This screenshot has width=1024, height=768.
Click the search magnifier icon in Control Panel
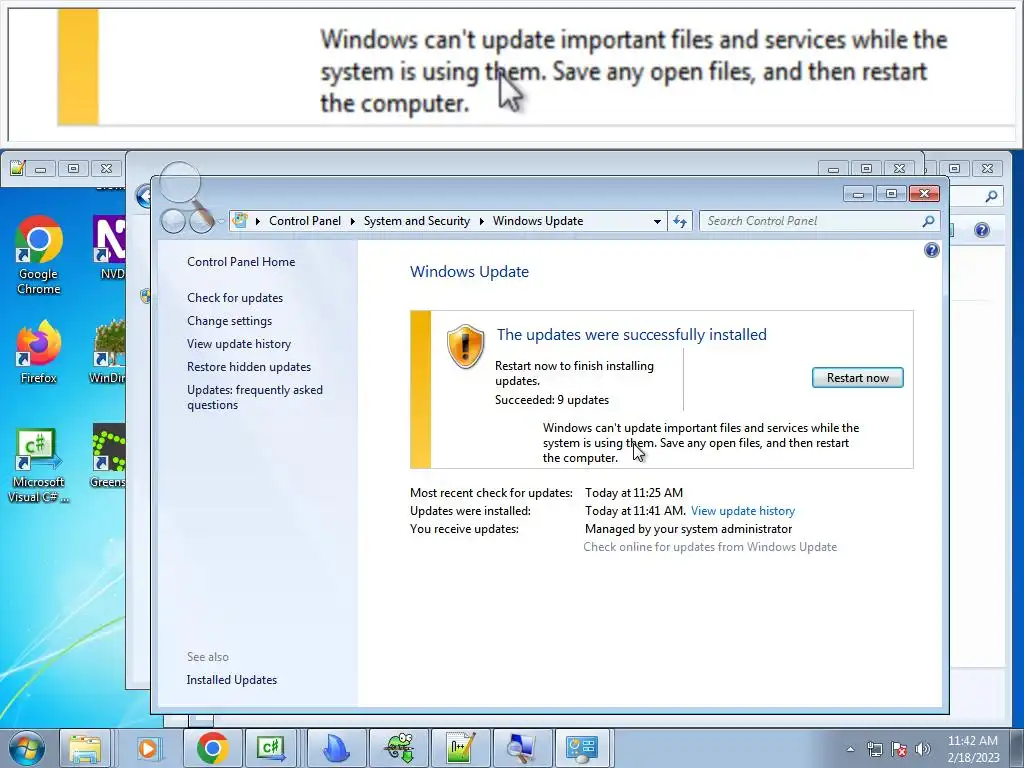pos(928,221)
